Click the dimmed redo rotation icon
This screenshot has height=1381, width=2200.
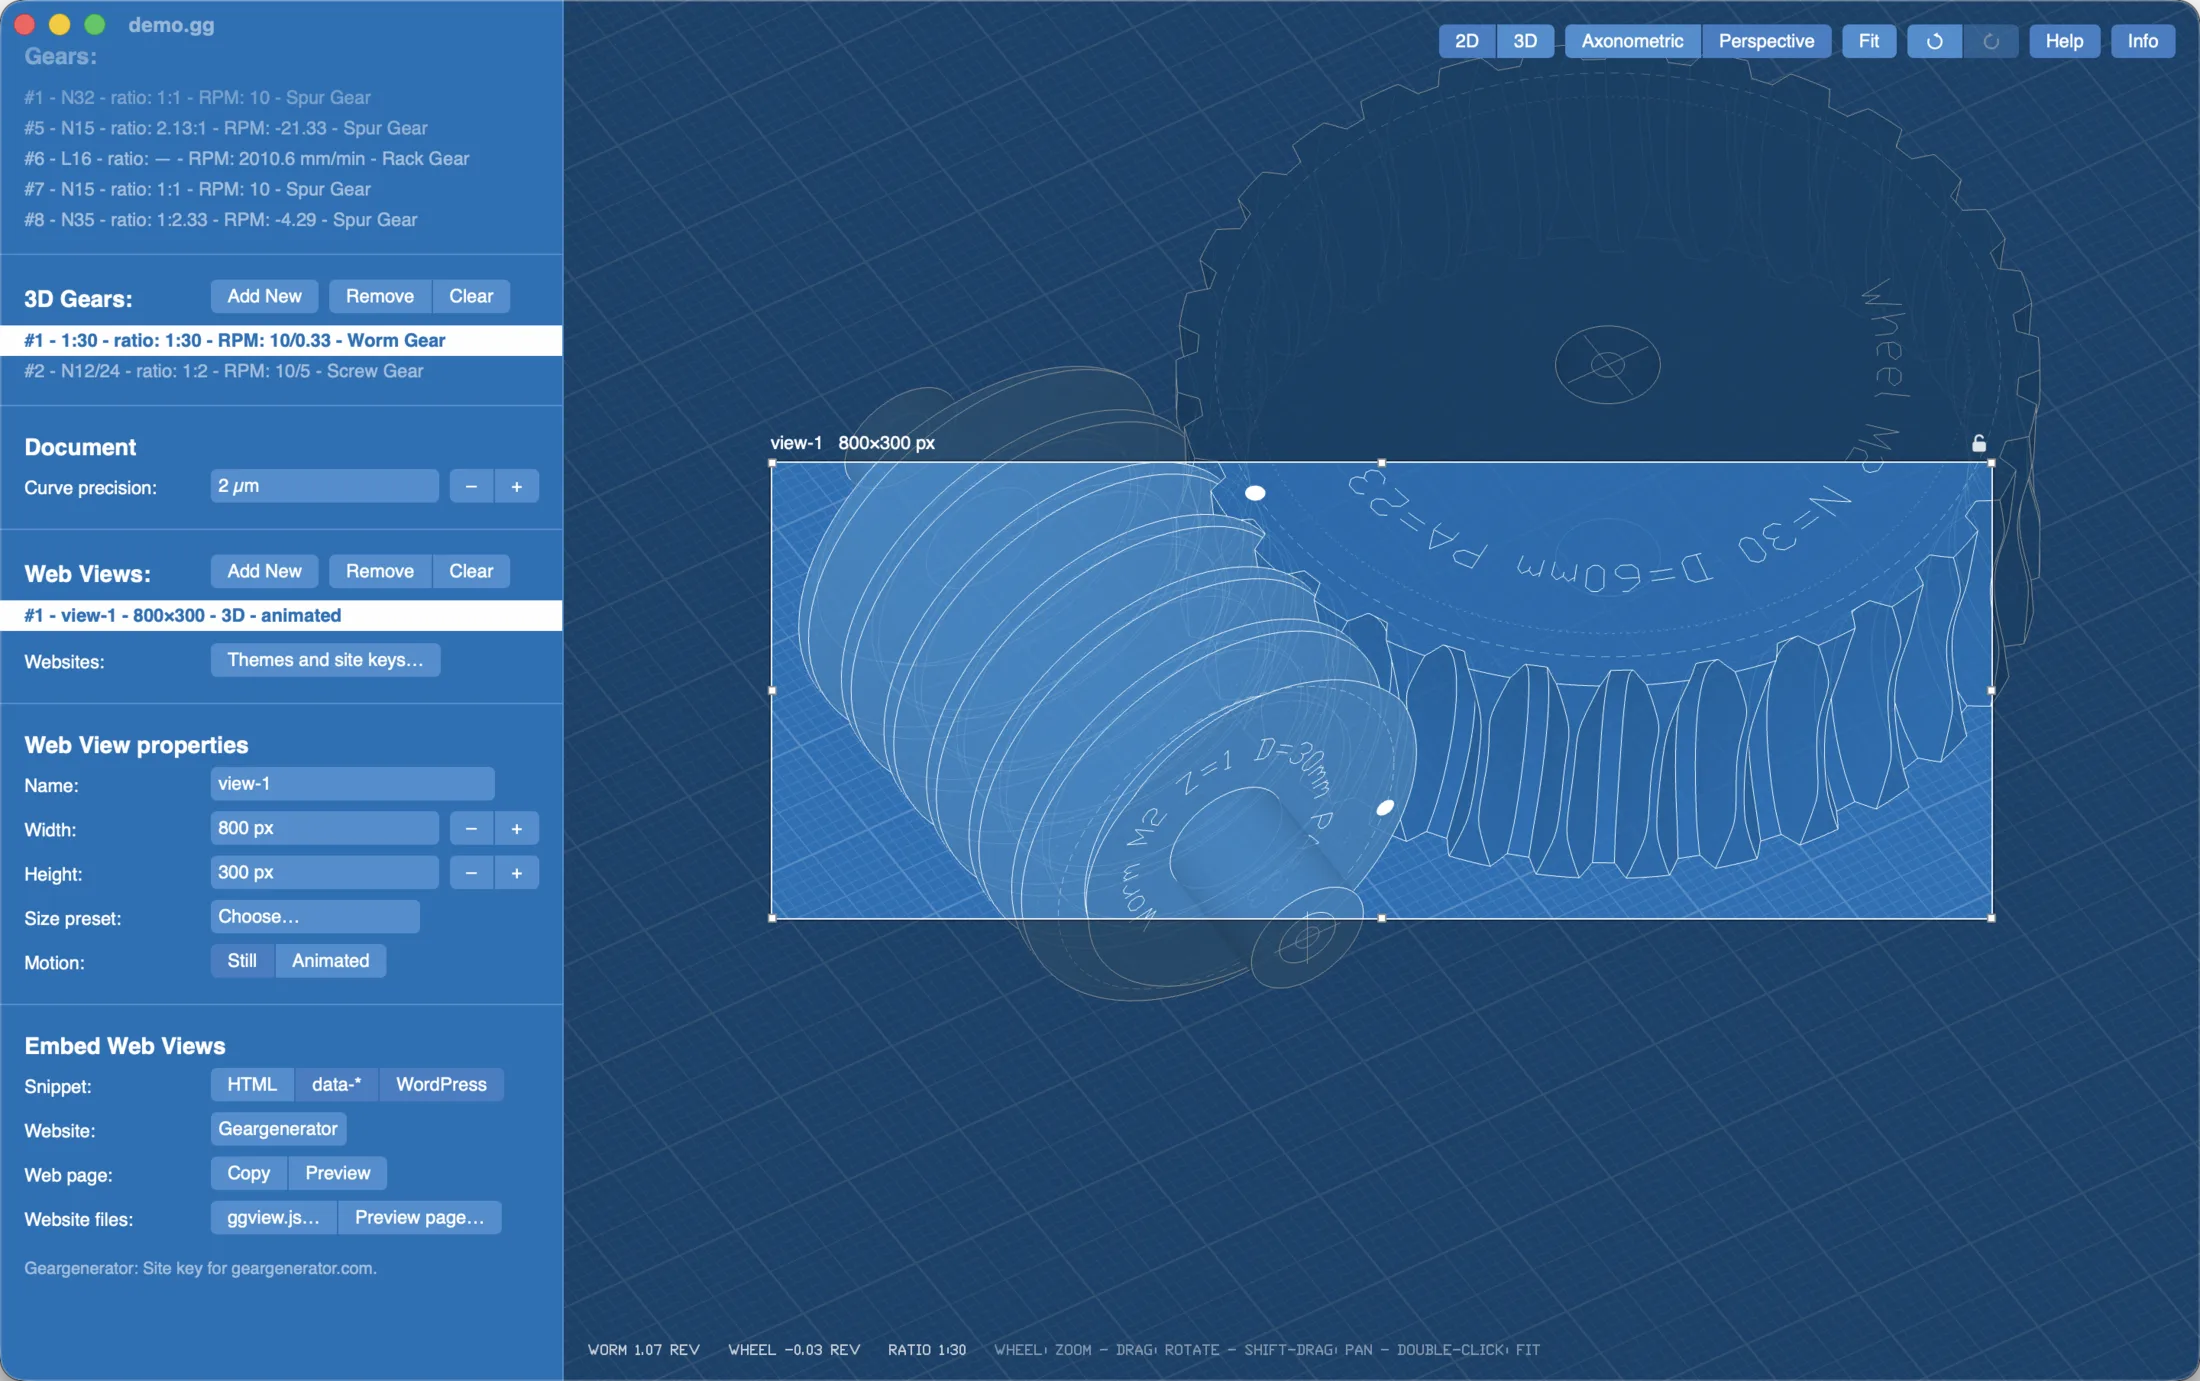[x=1990, y=41]
